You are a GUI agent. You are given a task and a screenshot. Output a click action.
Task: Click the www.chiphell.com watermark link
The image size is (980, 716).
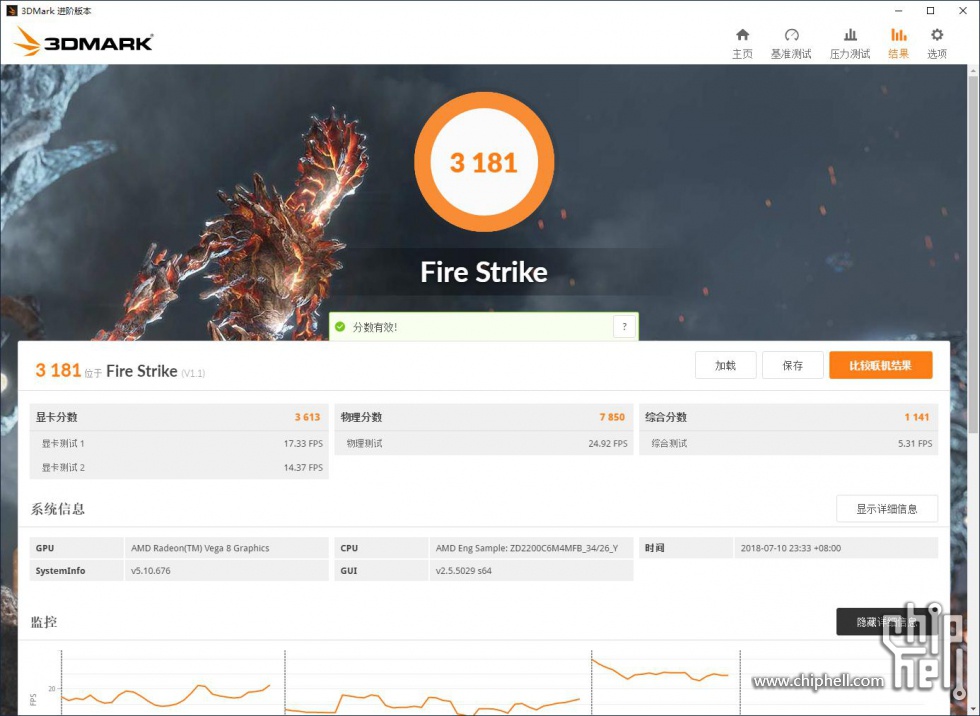[819, 678]
